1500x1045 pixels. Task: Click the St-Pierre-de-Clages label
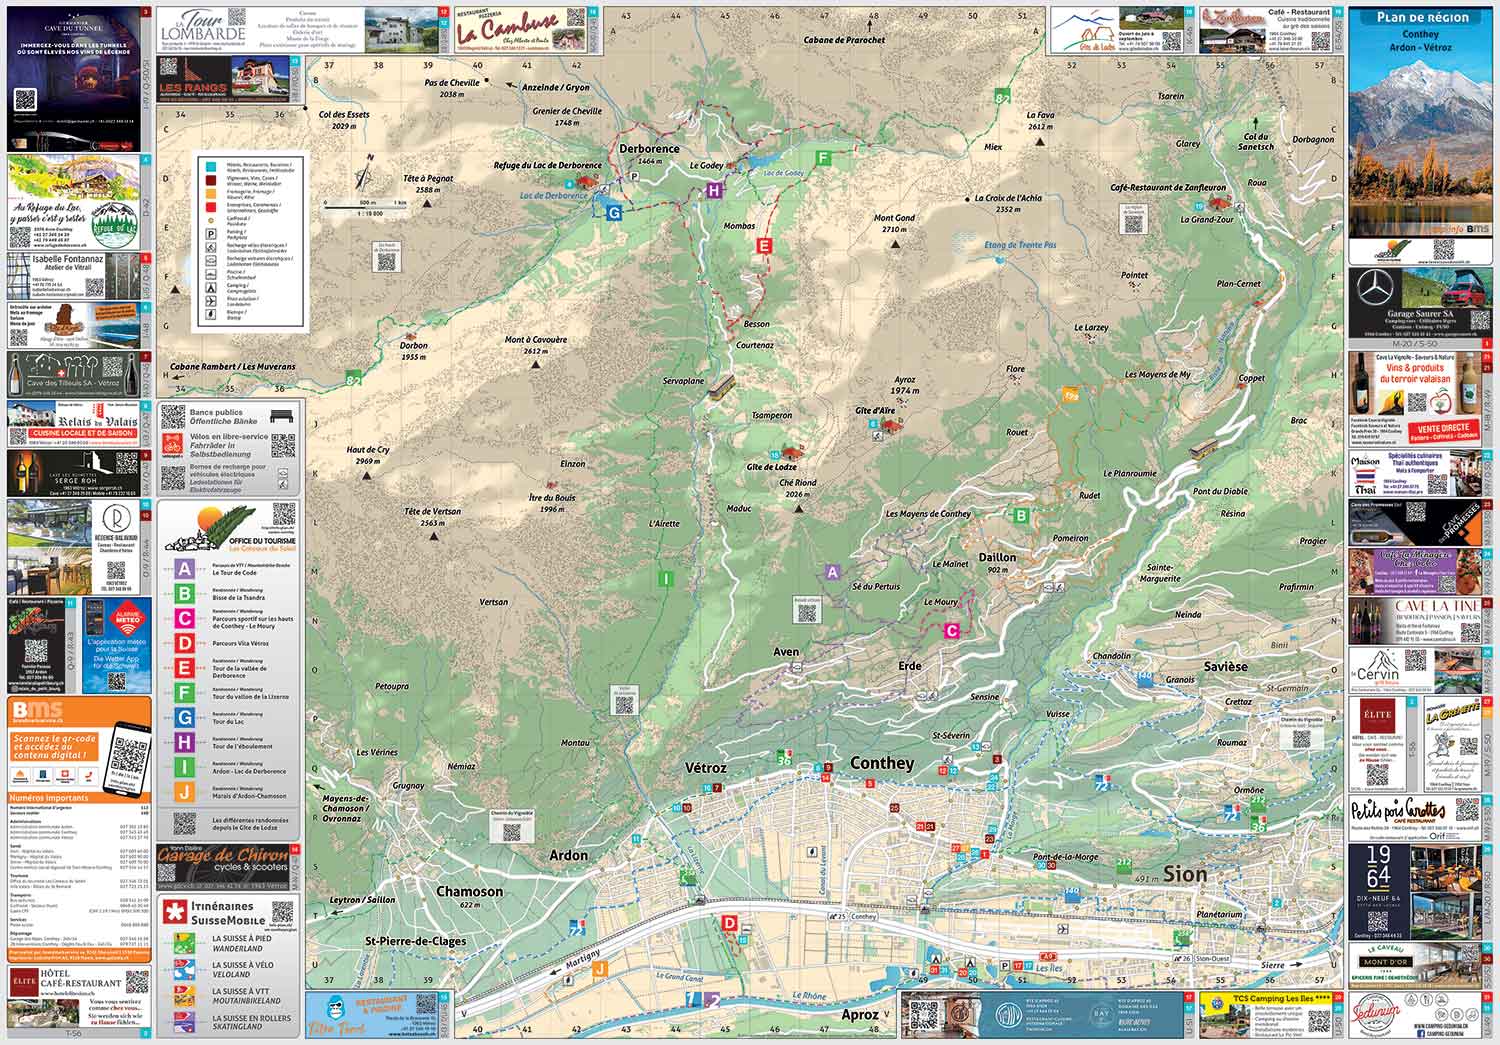(415, 941)
